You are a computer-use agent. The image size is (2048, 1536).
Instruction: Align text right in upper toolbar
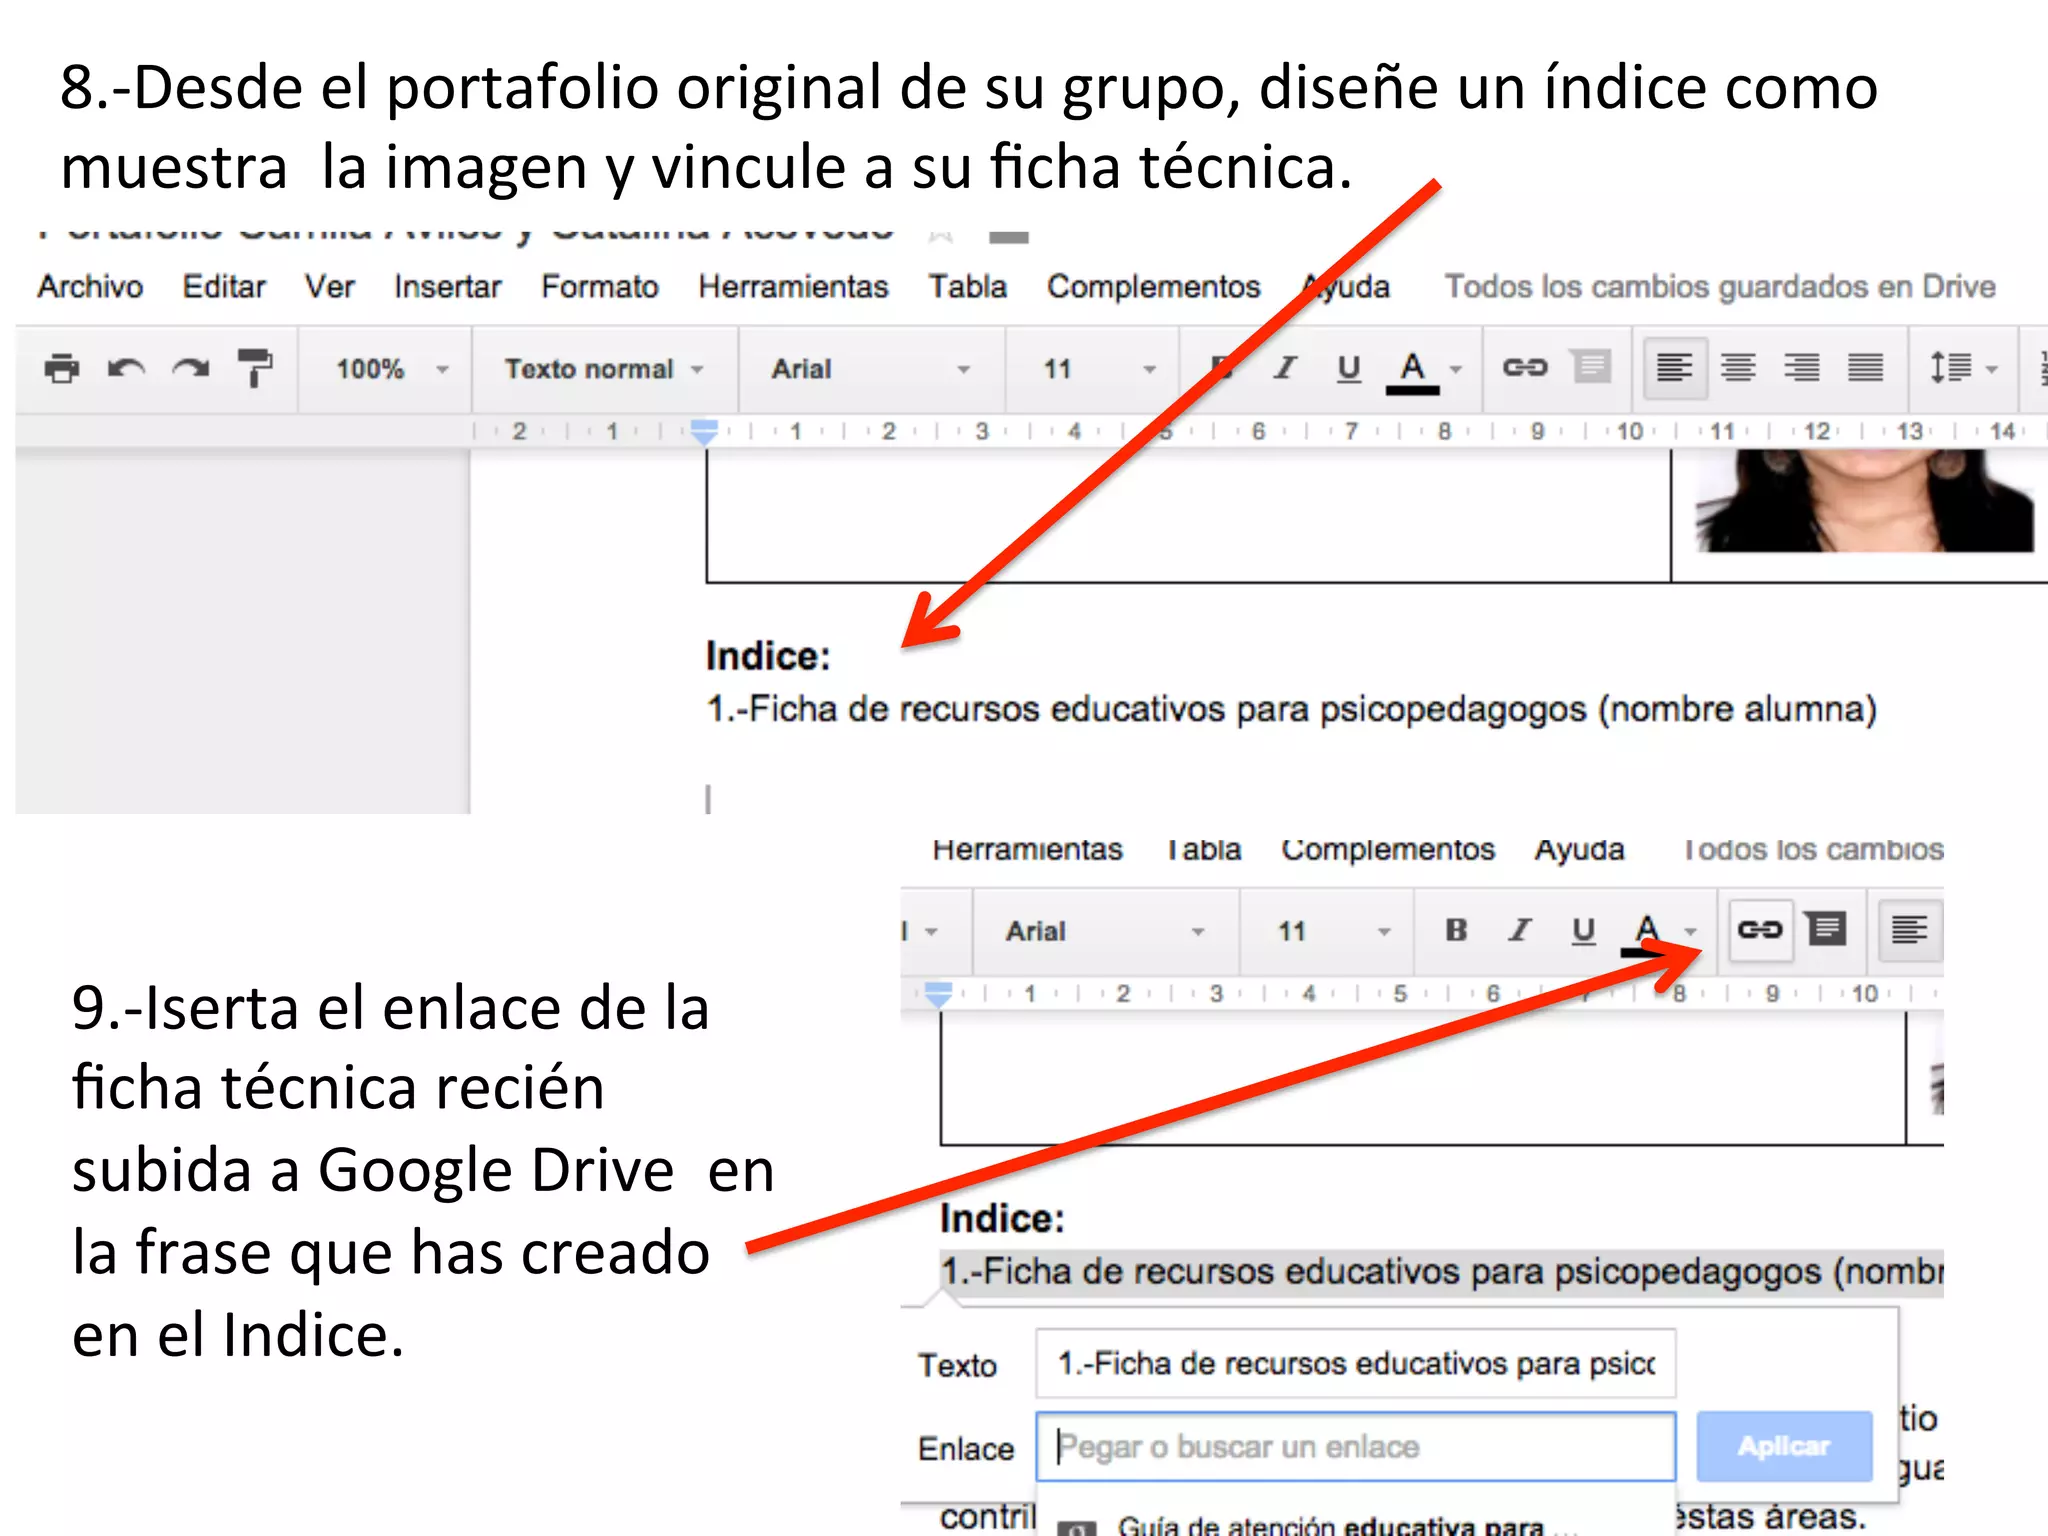(1802, 368)
